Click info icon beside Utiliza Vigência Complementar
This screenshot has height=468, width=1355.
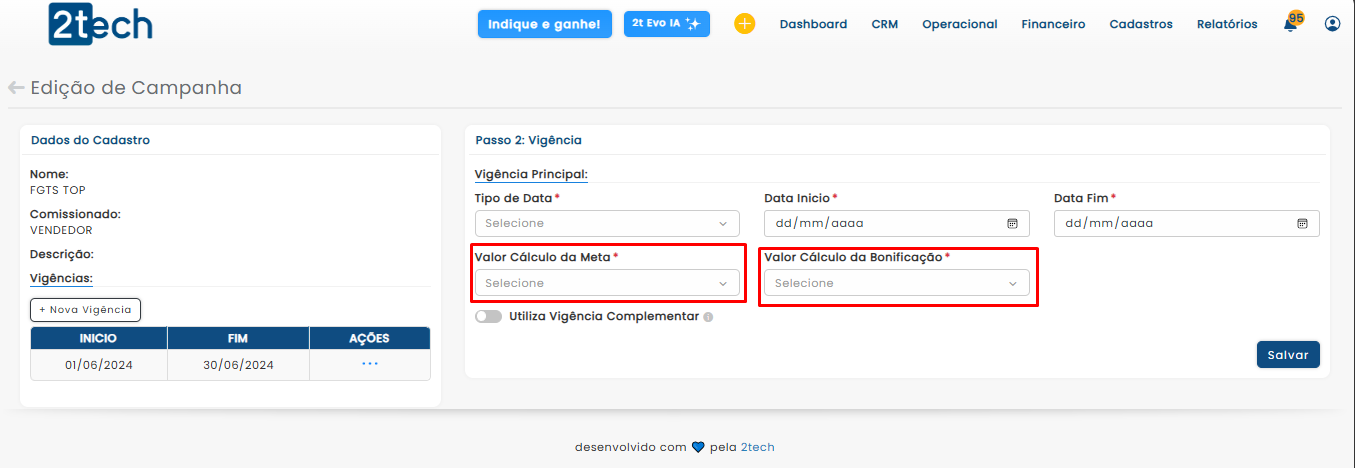(x=708, y=317)
